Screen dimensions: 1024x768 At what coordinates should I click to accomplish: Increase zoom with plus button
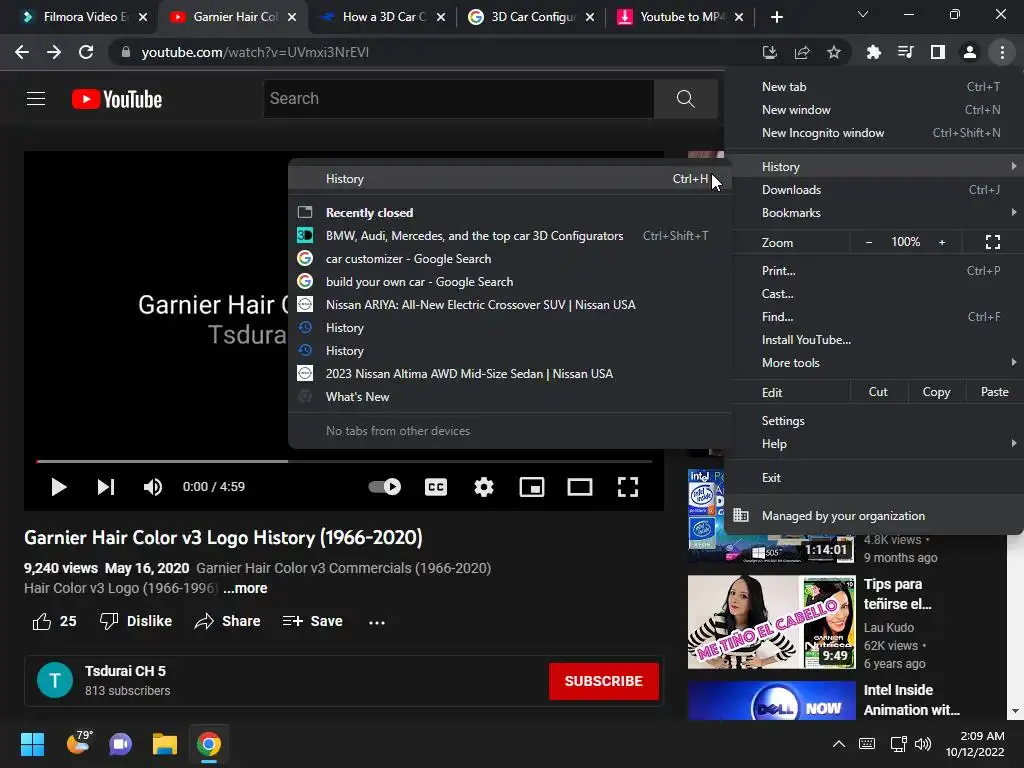[942, 242]
